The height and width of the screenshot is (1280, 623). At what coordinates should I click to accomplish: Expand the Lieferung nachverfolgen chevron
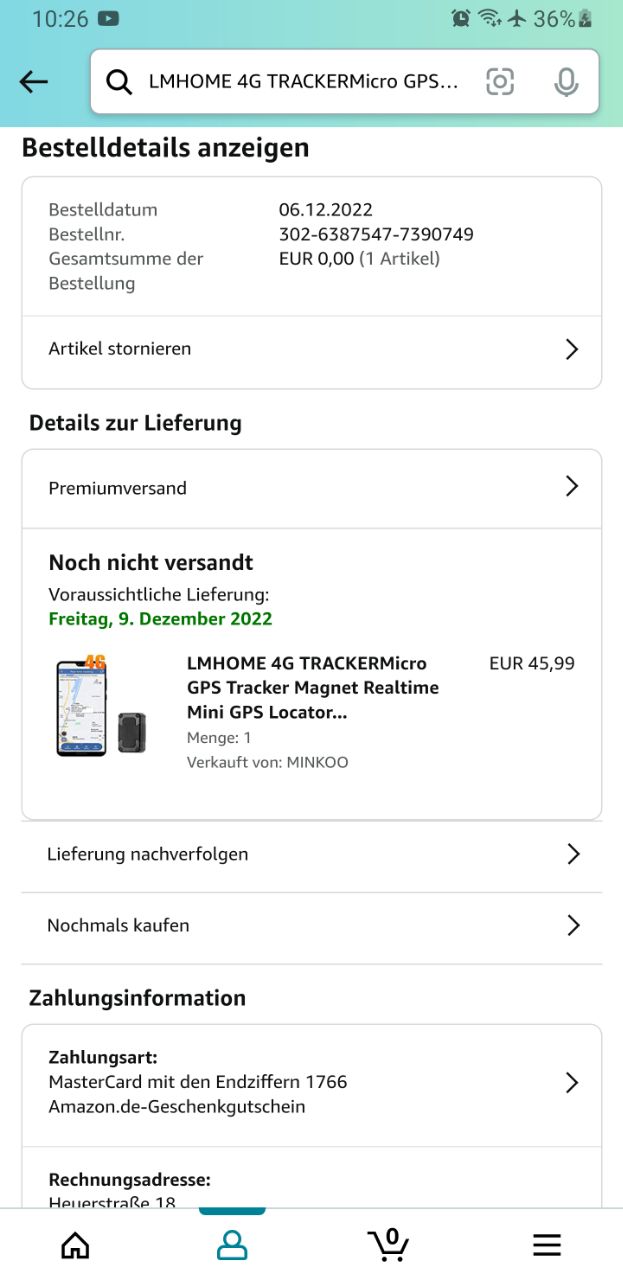click(573, 854)
